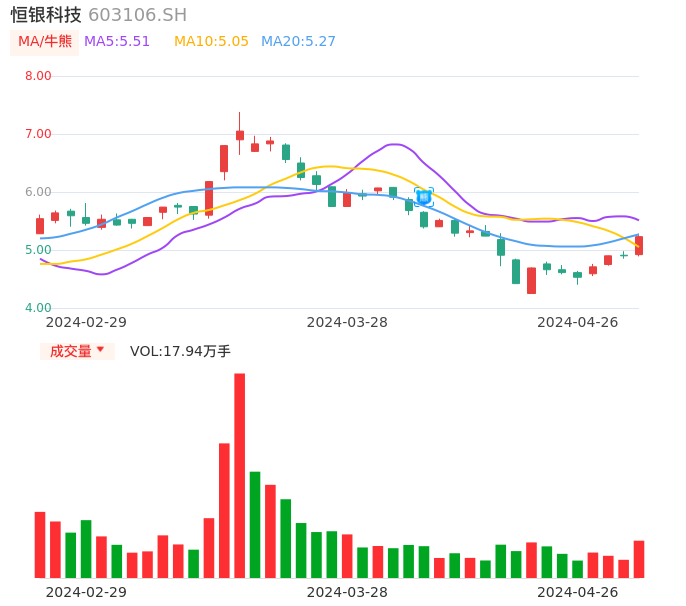Click 2024-03-28 date under the volume chart
Viewport: 686px width, 606px height.
tap(347, 592)
